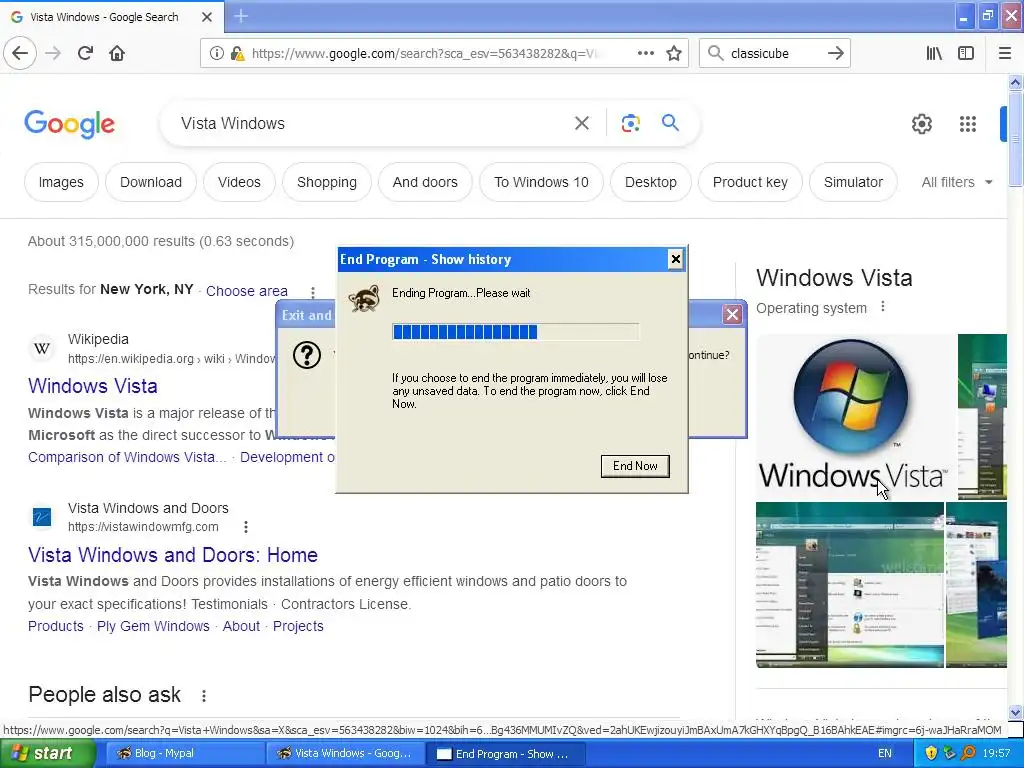
Task: Click the page scrollbar down arrow
Action: [x=1015, y=712]
